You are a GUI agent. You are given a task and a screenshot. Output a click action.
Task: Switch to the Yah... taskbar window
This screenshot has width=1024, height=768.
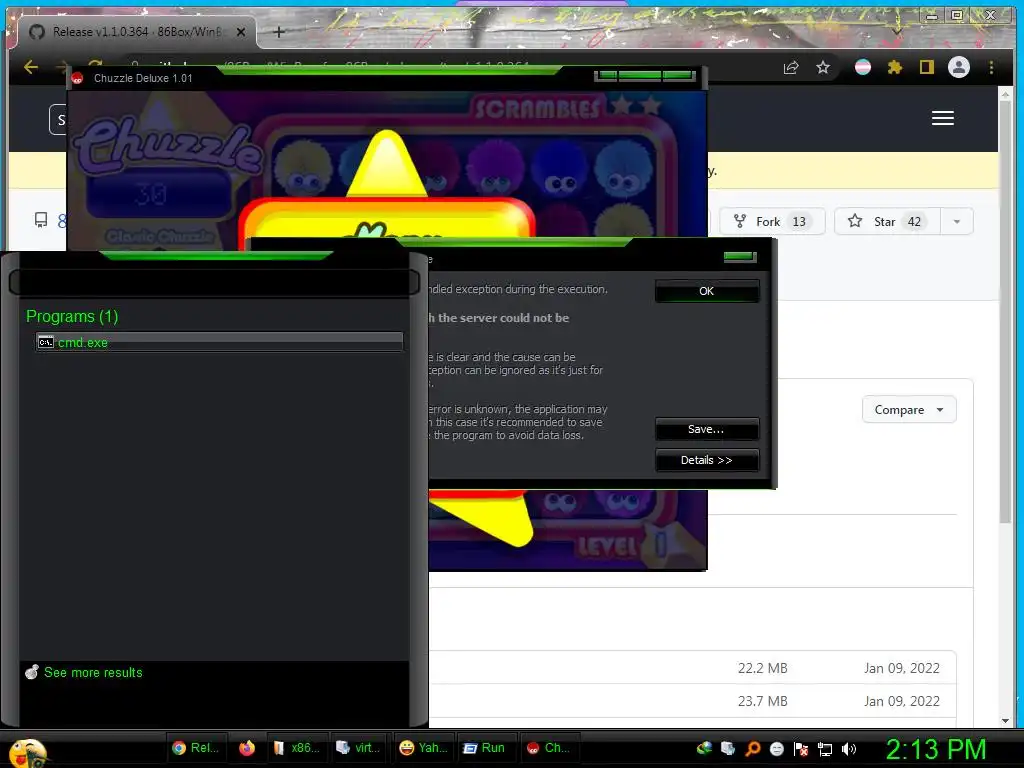(423, 748)
